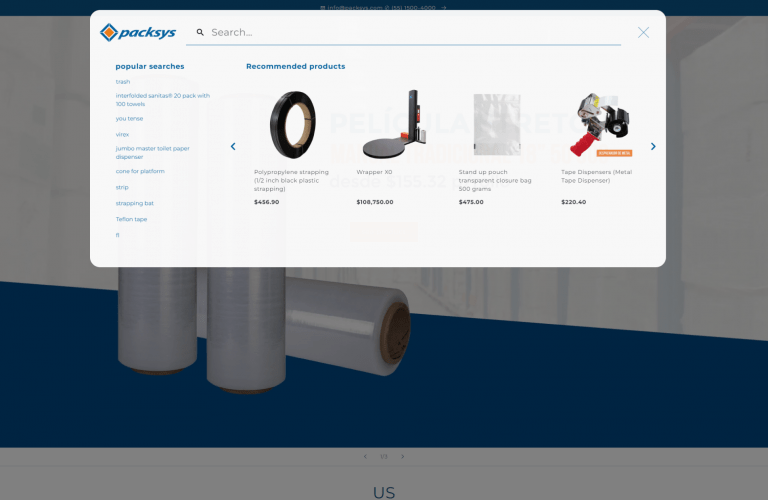The height and width of the screenshot is (500, 768).
Task: Choose popular search 'strip'
Action: pos(122,187)
